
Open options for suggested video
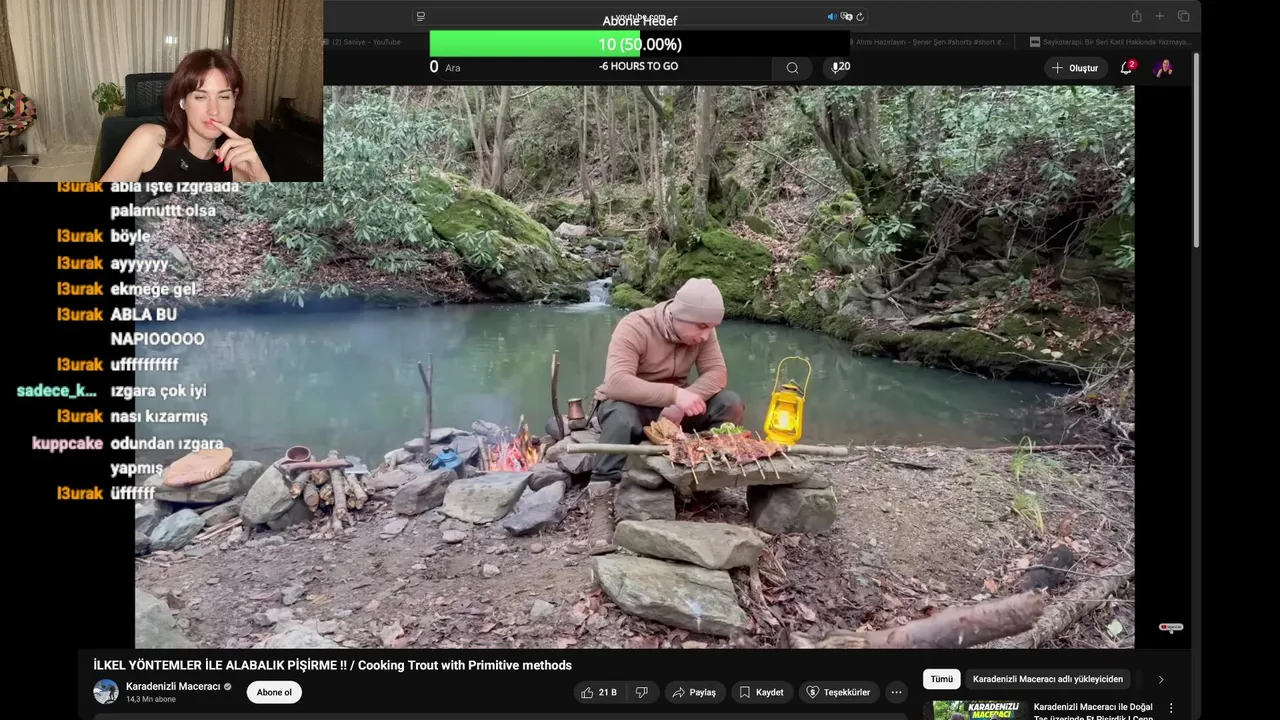1171,708
